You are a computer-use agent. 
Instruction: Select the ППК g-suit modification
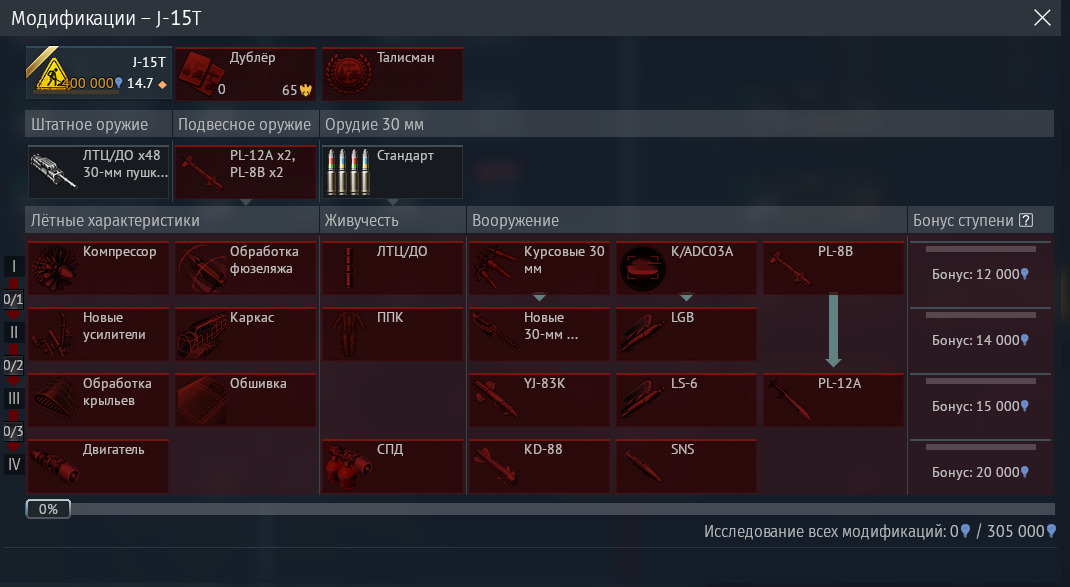tap(391, 333)
